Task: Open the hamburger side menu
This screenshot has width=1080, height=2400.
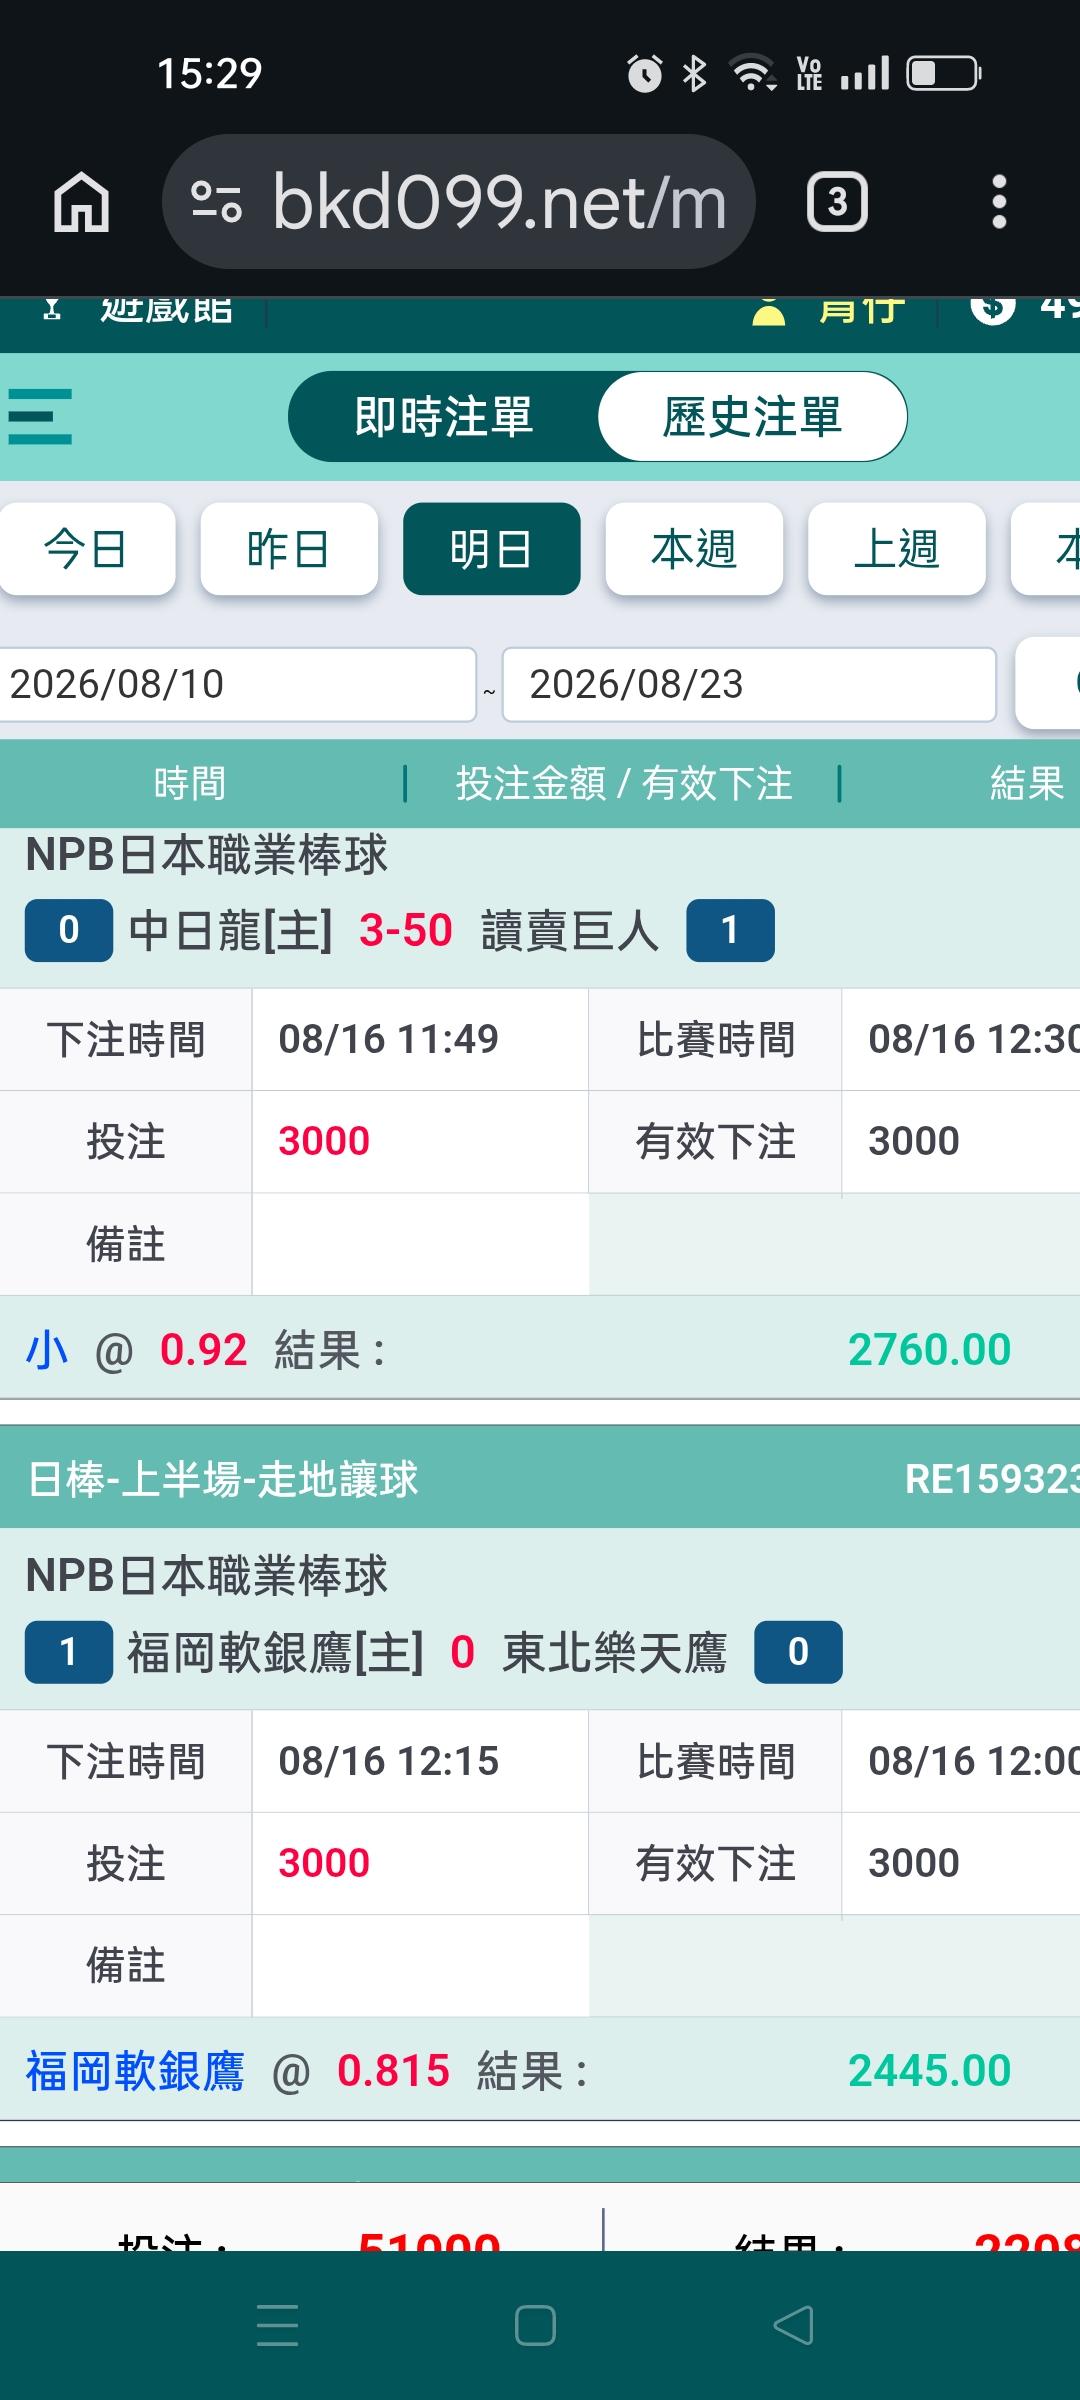Action: click(40, 416)
